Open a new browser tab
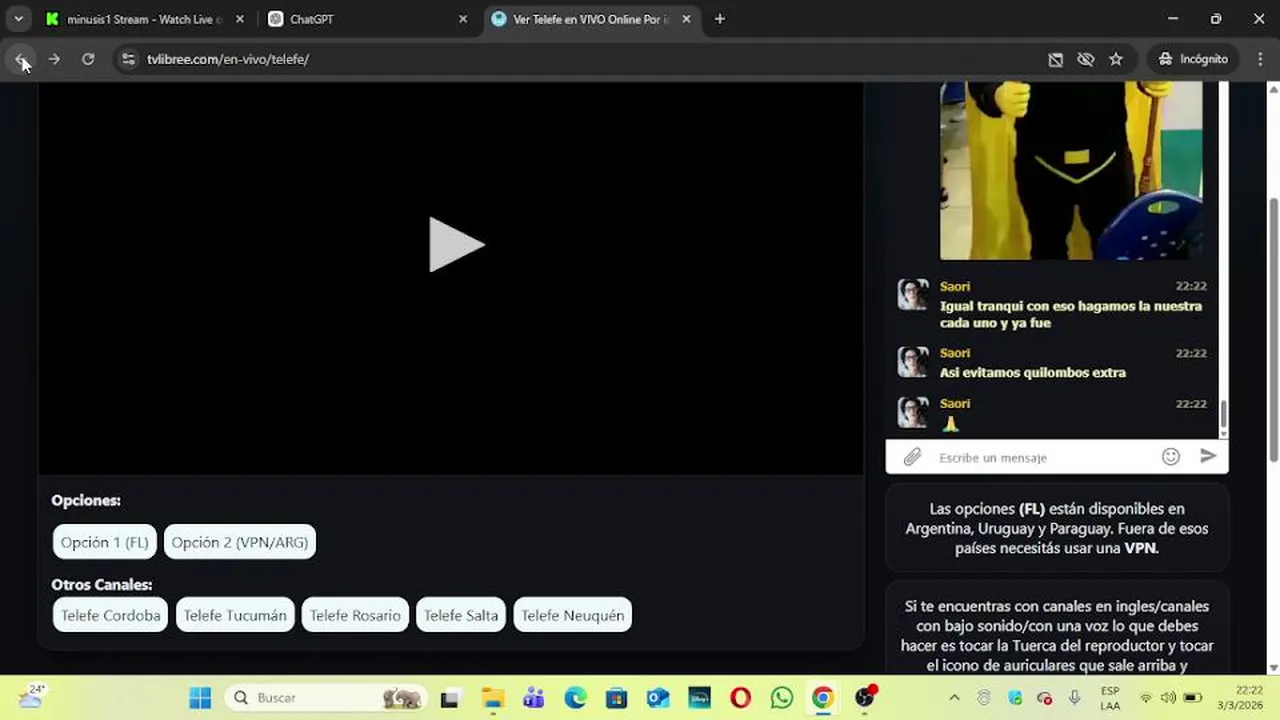Screen dimensions: 1280x720 pos(719,19)
